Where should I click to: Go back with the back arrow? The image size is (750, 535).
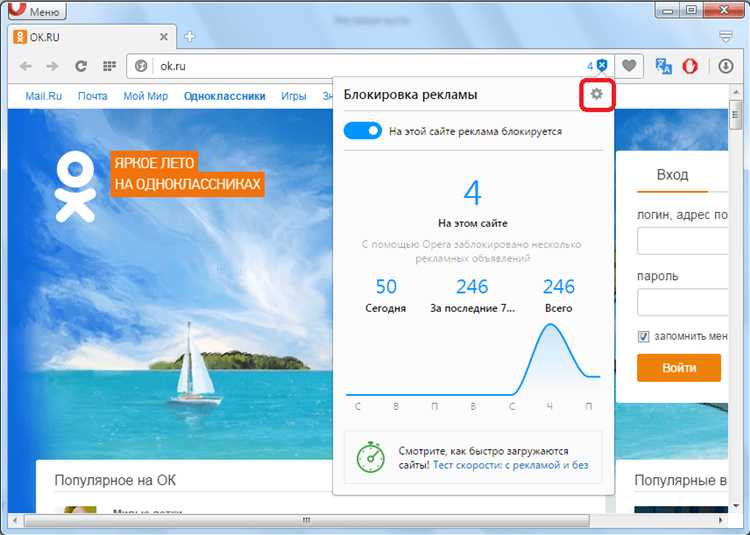[26, 66]
